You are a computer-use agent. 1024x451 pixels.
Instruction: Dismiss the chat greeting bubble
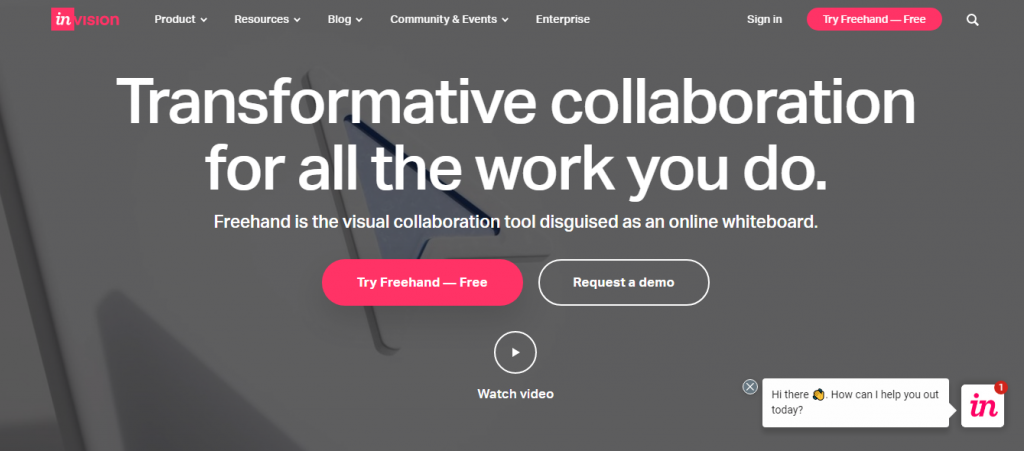(750, 387)
